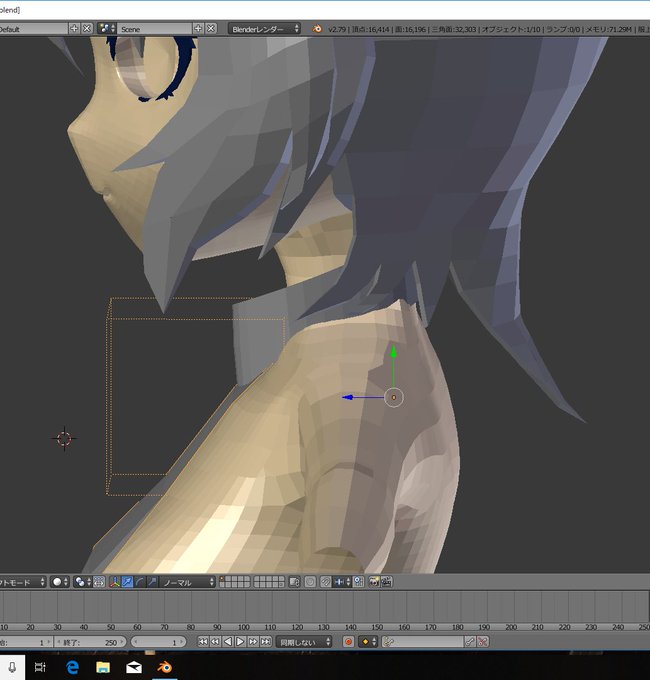Enable the scale manipulator
The height and width of the screenshot is (680, 650).
coord(152,582)
